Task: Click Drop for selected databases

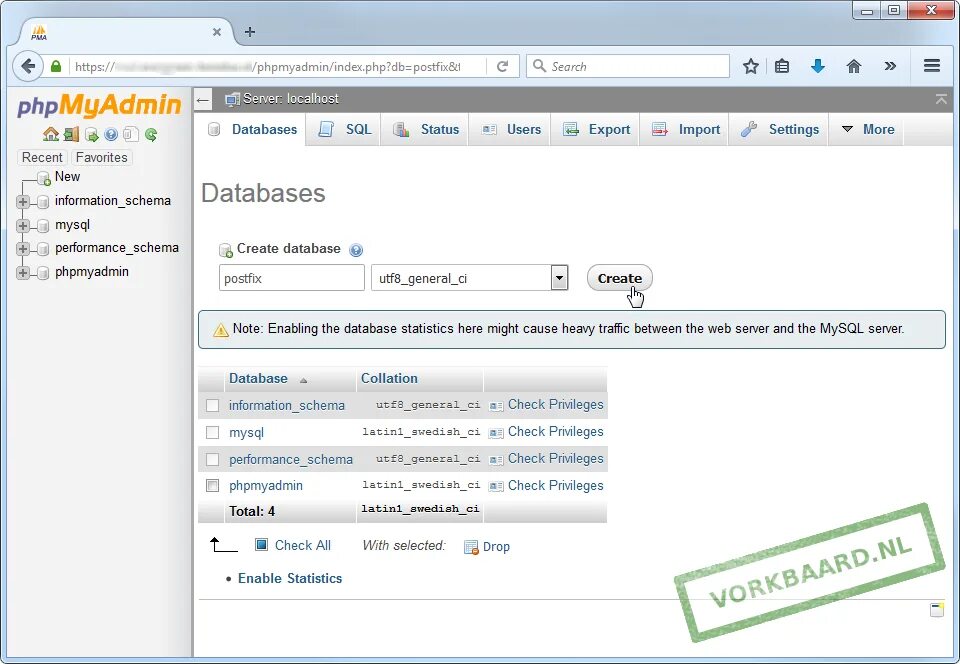Action: click(x=487, y=546)
